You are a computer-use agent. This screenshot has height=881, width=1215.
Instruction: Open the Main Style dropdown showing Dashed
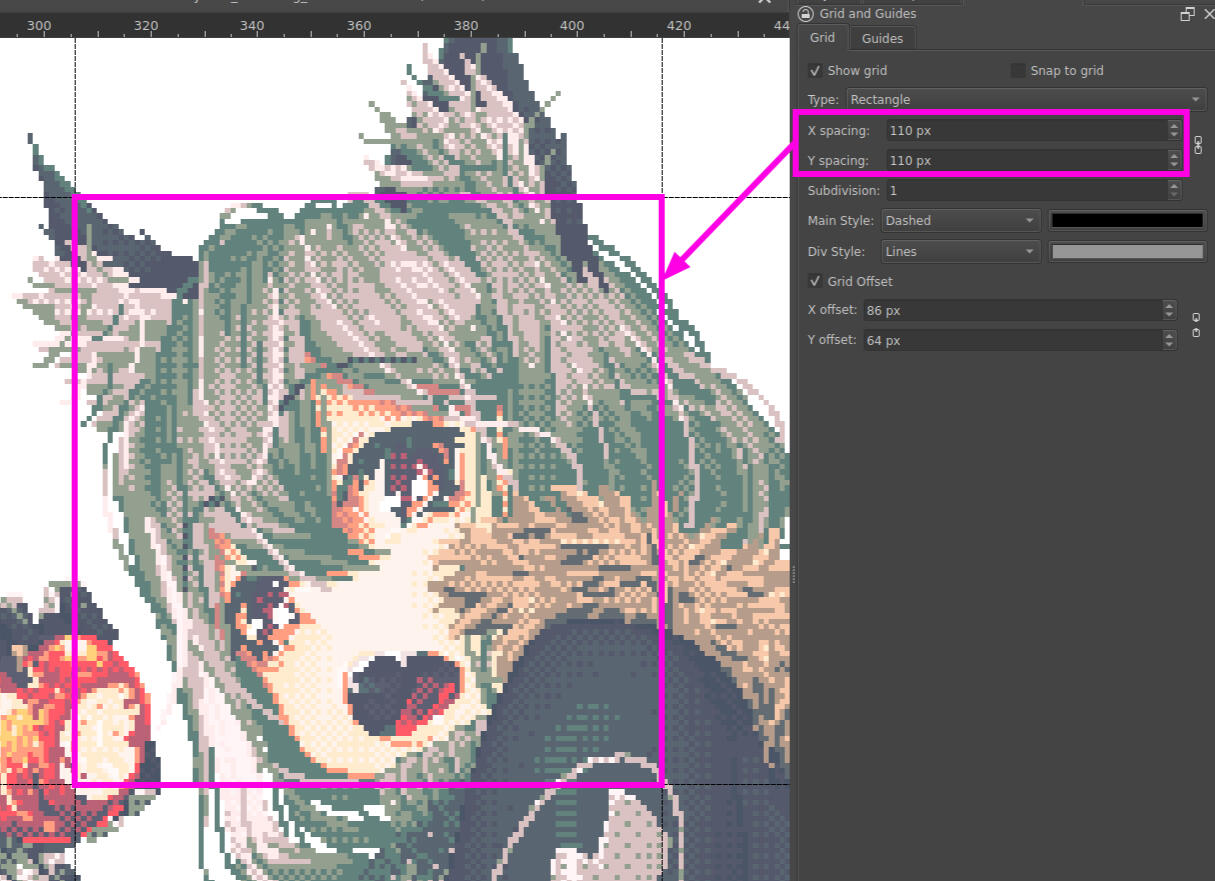pyautogui.click(x=959, y=220)
